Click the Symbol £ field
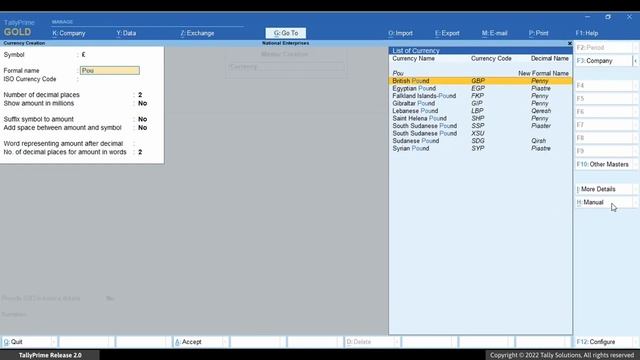The width and height of the screenshot is (640, 360). coord(83,55)
